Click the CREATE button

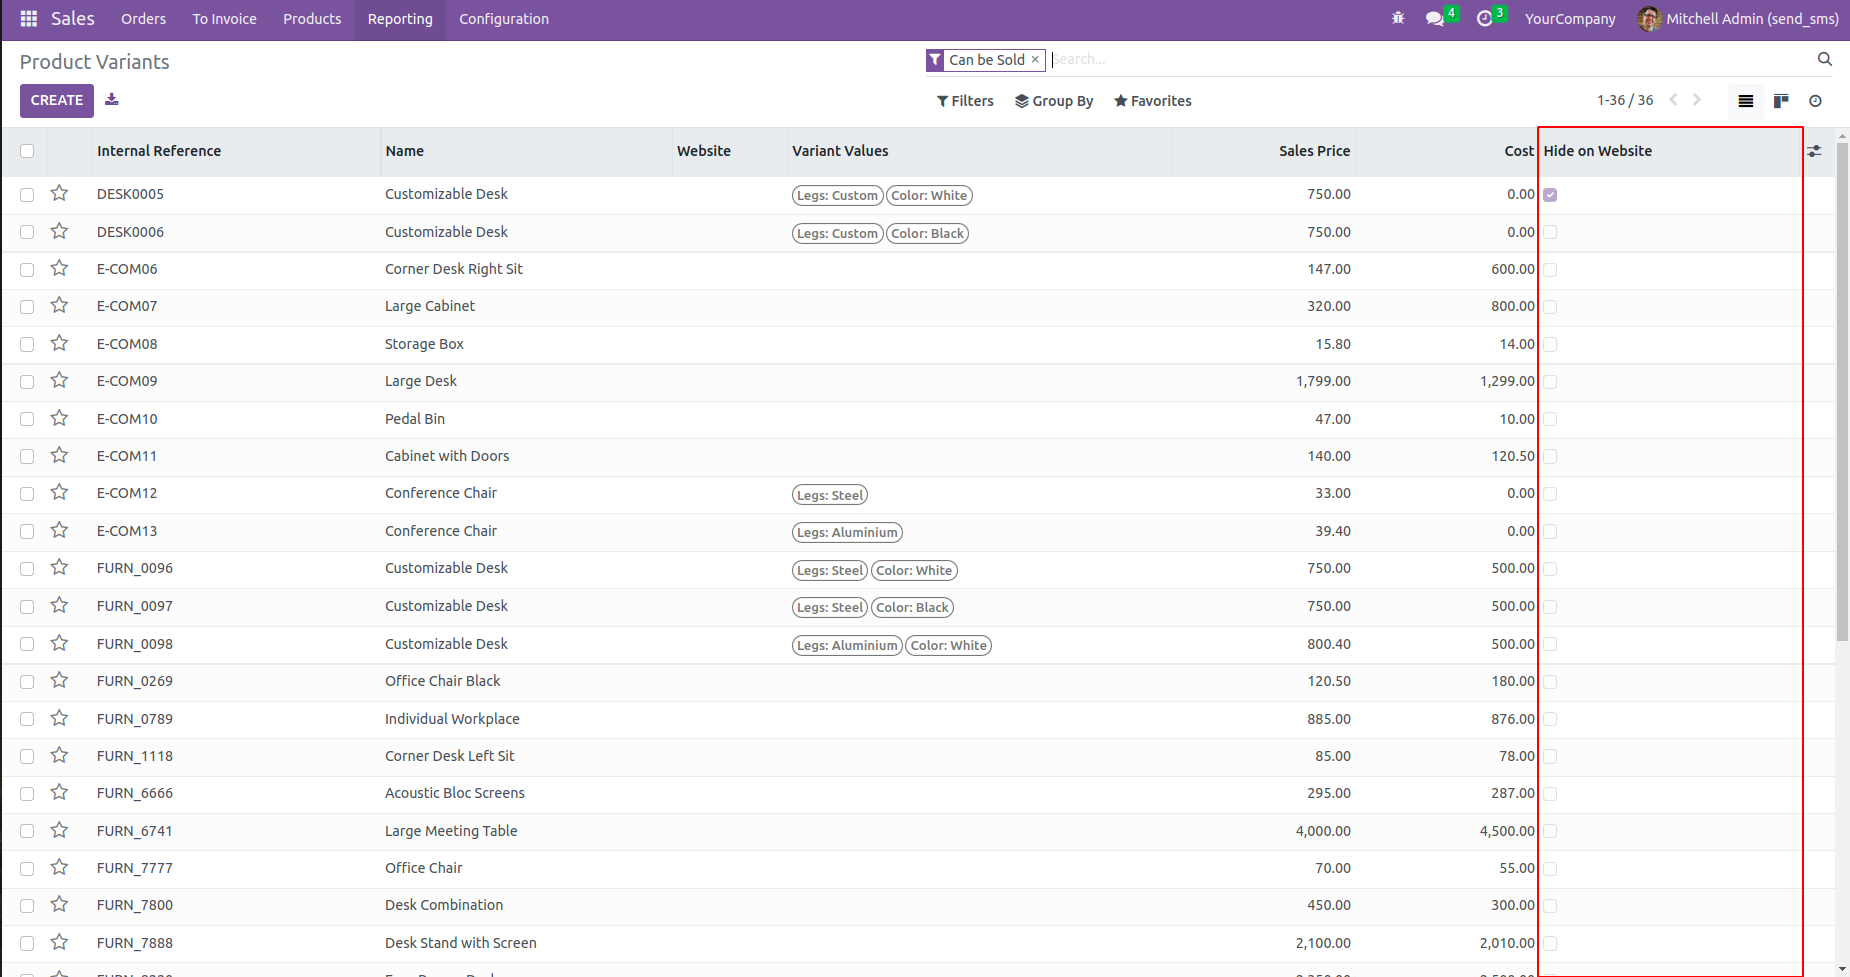point(57,100)
